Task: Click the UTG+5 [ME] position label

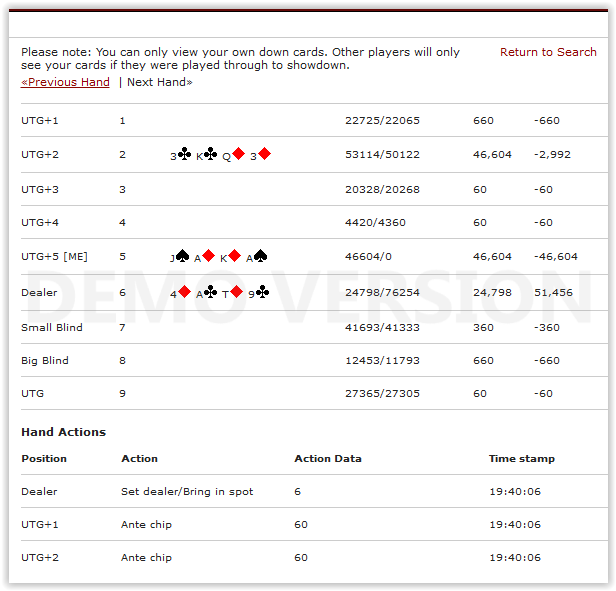Action: 54,257
